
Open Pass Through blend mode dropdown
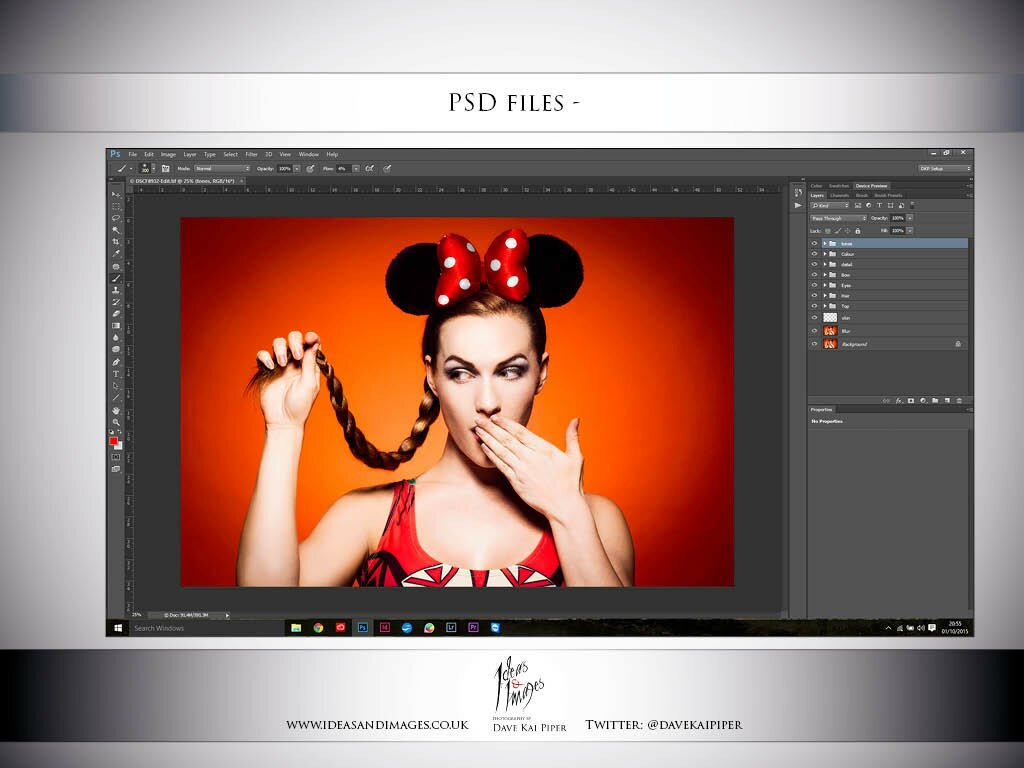pos(839,218)
